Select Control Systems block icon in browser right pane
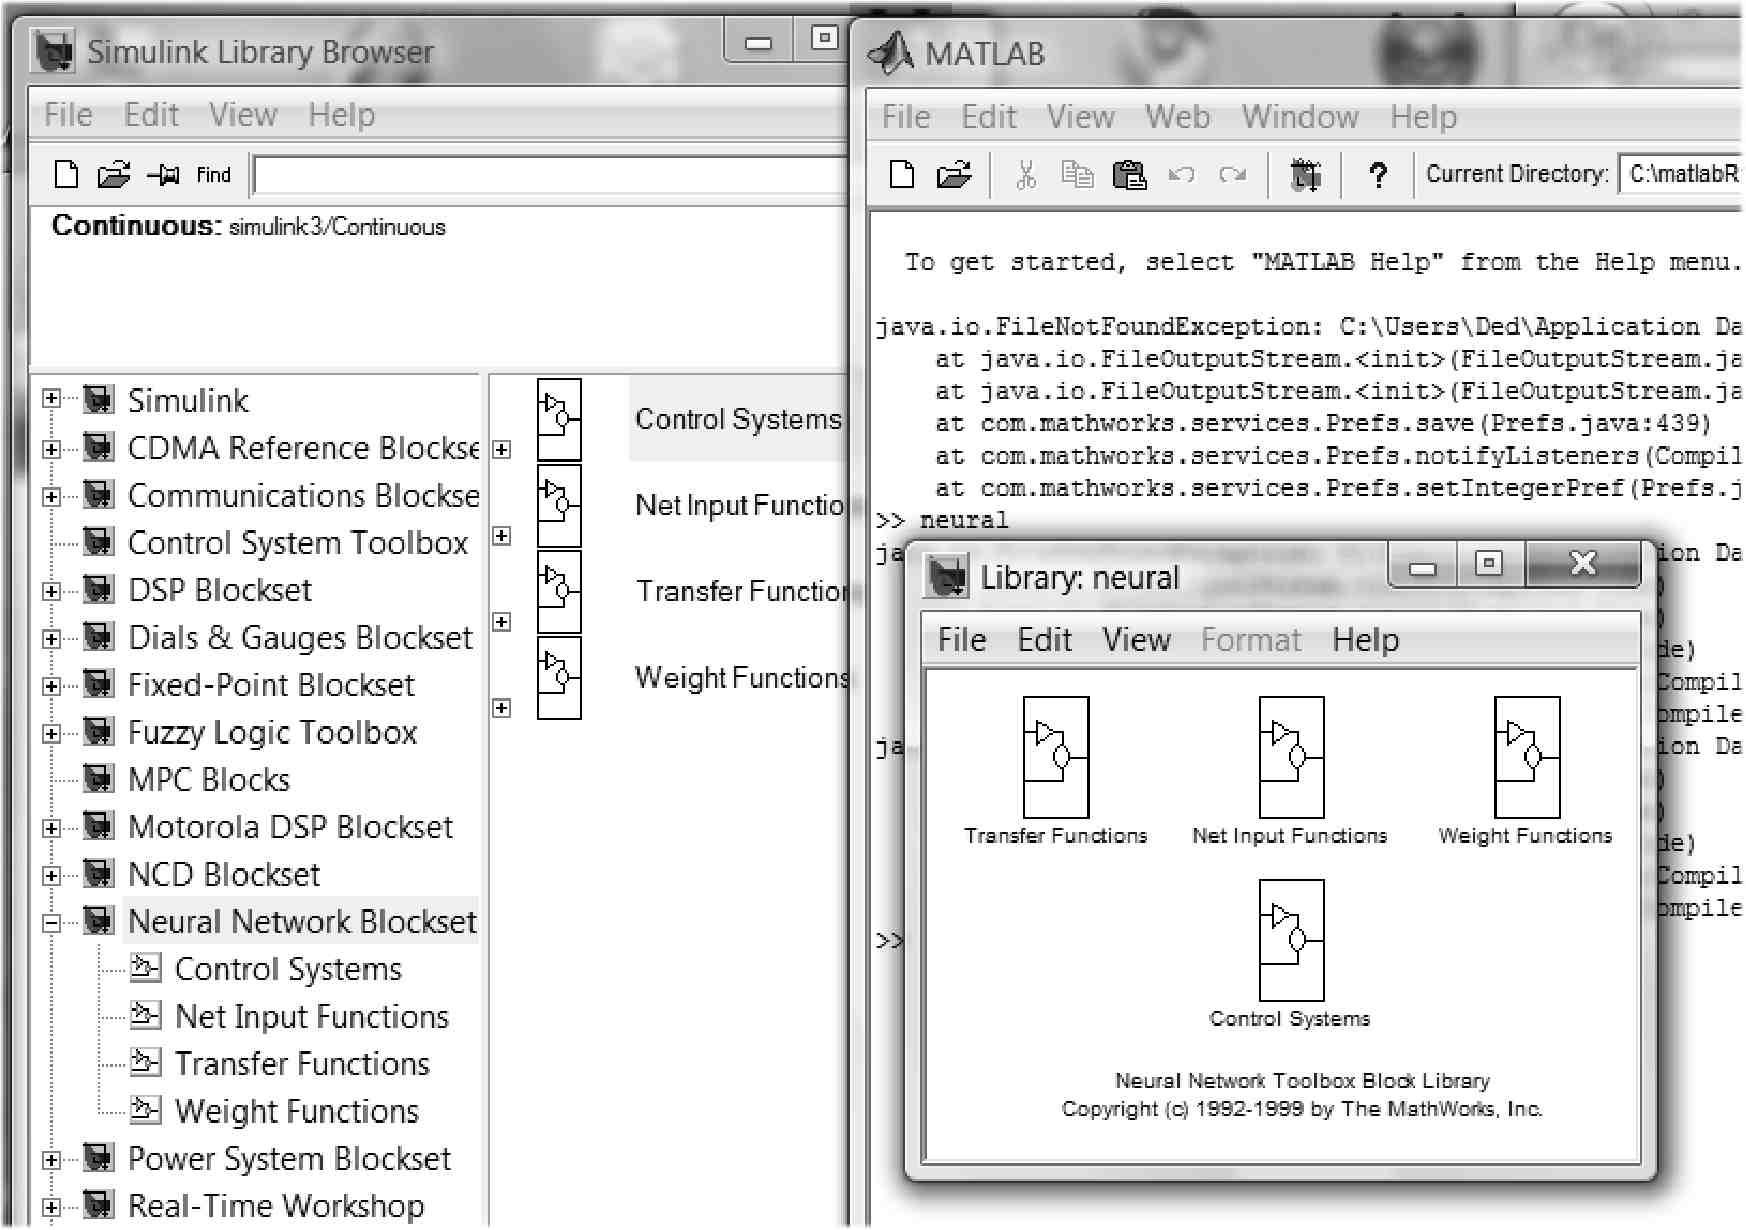Viewport: 1746px width, 1230px height. 559,419
